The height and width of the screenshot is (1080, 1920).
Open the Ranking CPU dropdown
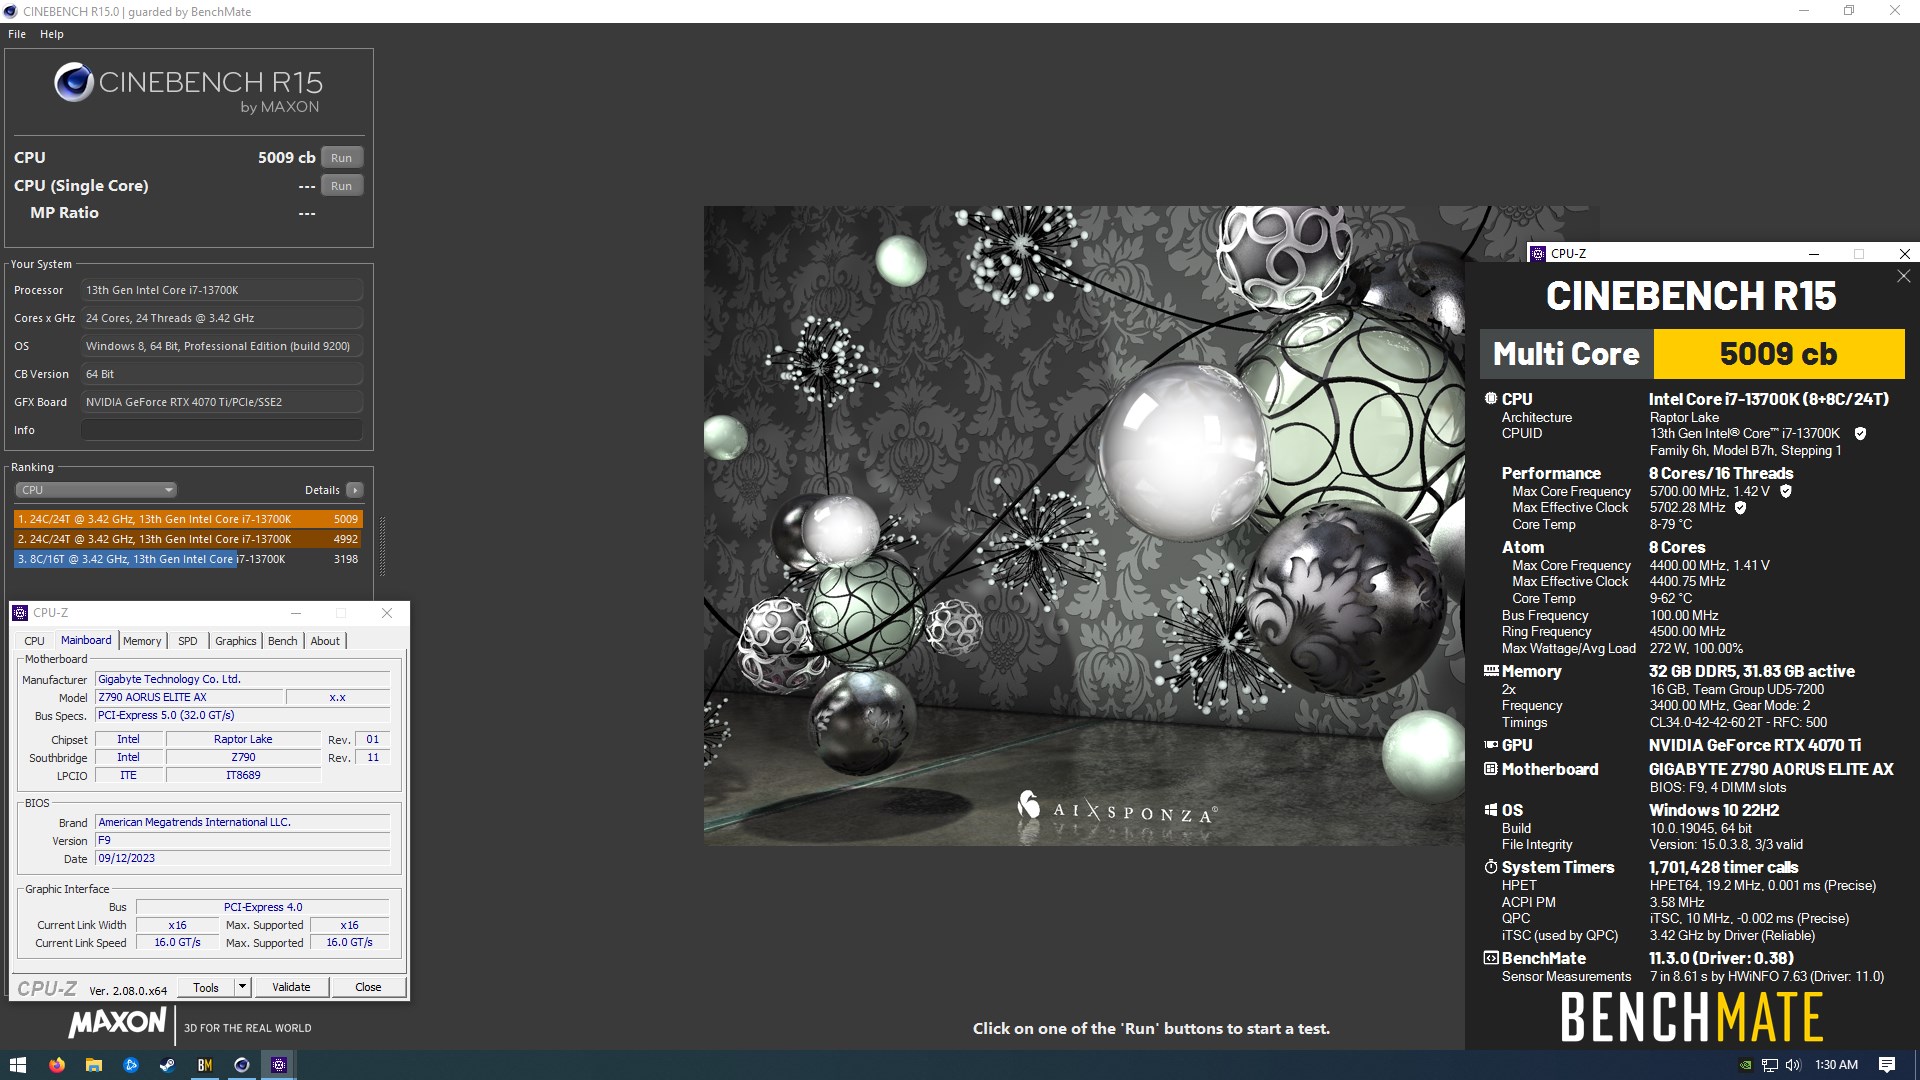point(96,490)
